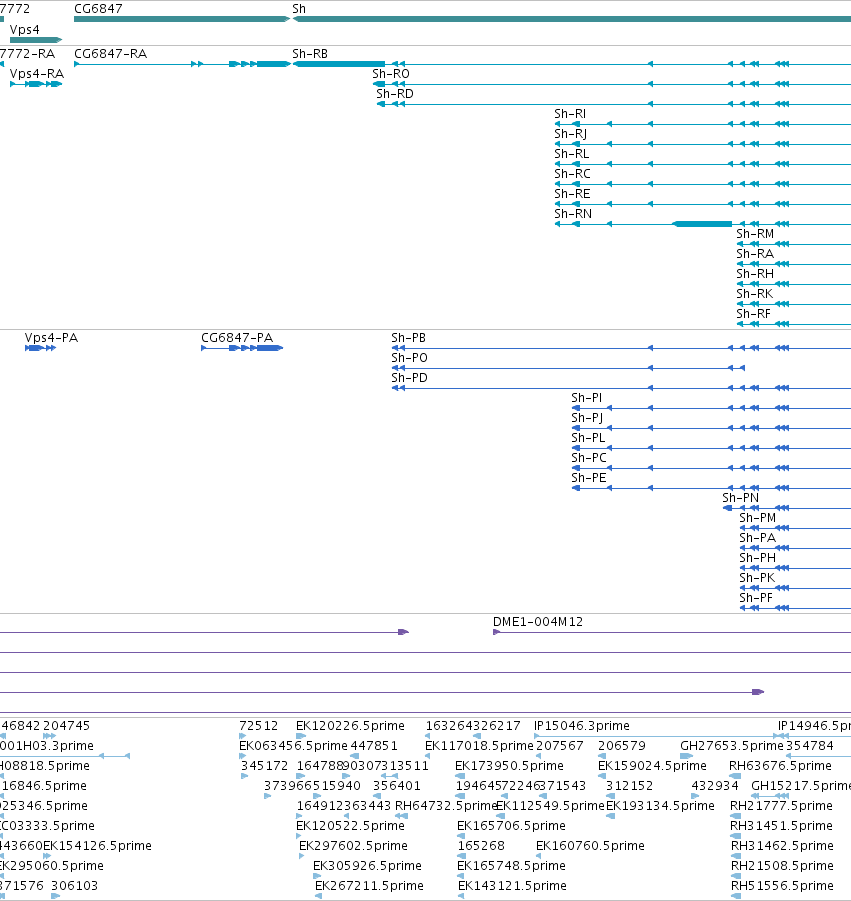Click the Sh-PD protein label

pyautogui.click(x=409, y=378)
